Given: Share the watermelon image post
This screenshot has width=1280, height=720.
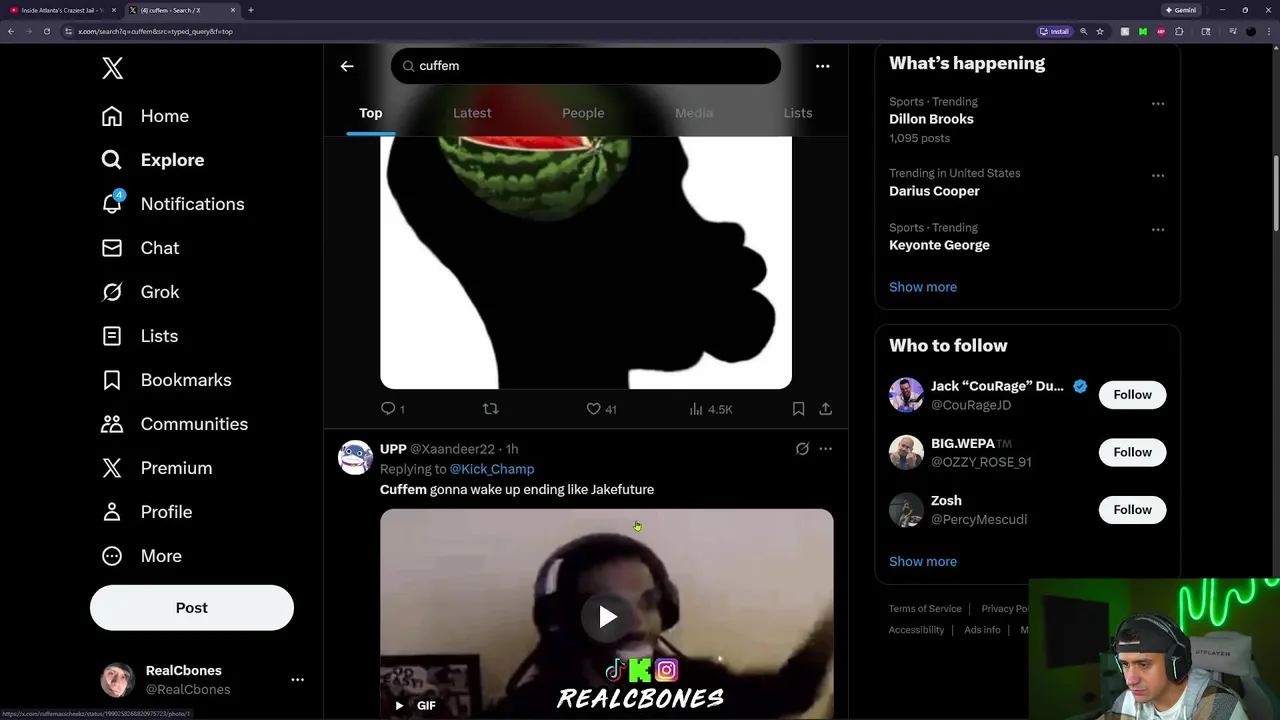Looking at the screenshot, I should tap(825, 409).
